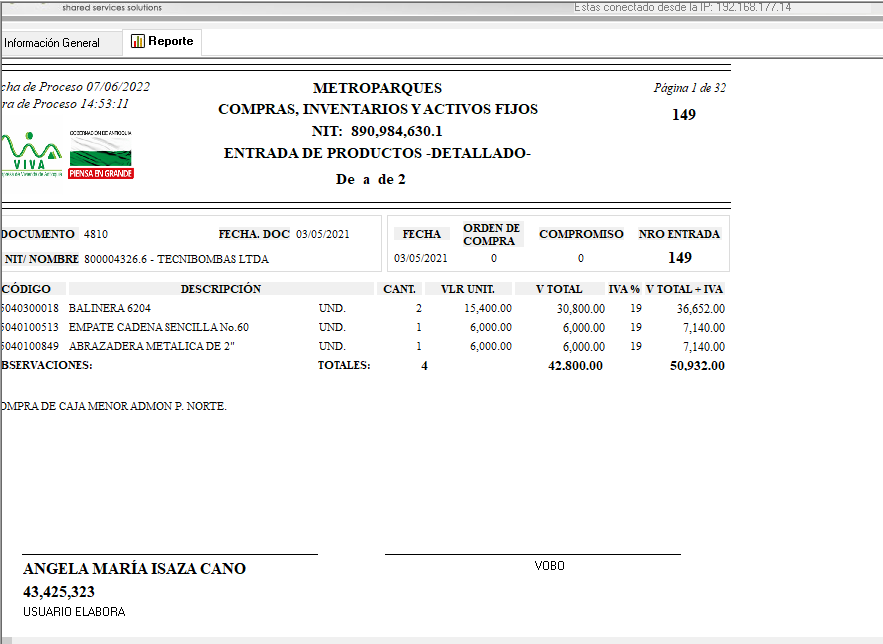
Task: Click the name Angela María Isaza Cano
Action: pos(134,569)
